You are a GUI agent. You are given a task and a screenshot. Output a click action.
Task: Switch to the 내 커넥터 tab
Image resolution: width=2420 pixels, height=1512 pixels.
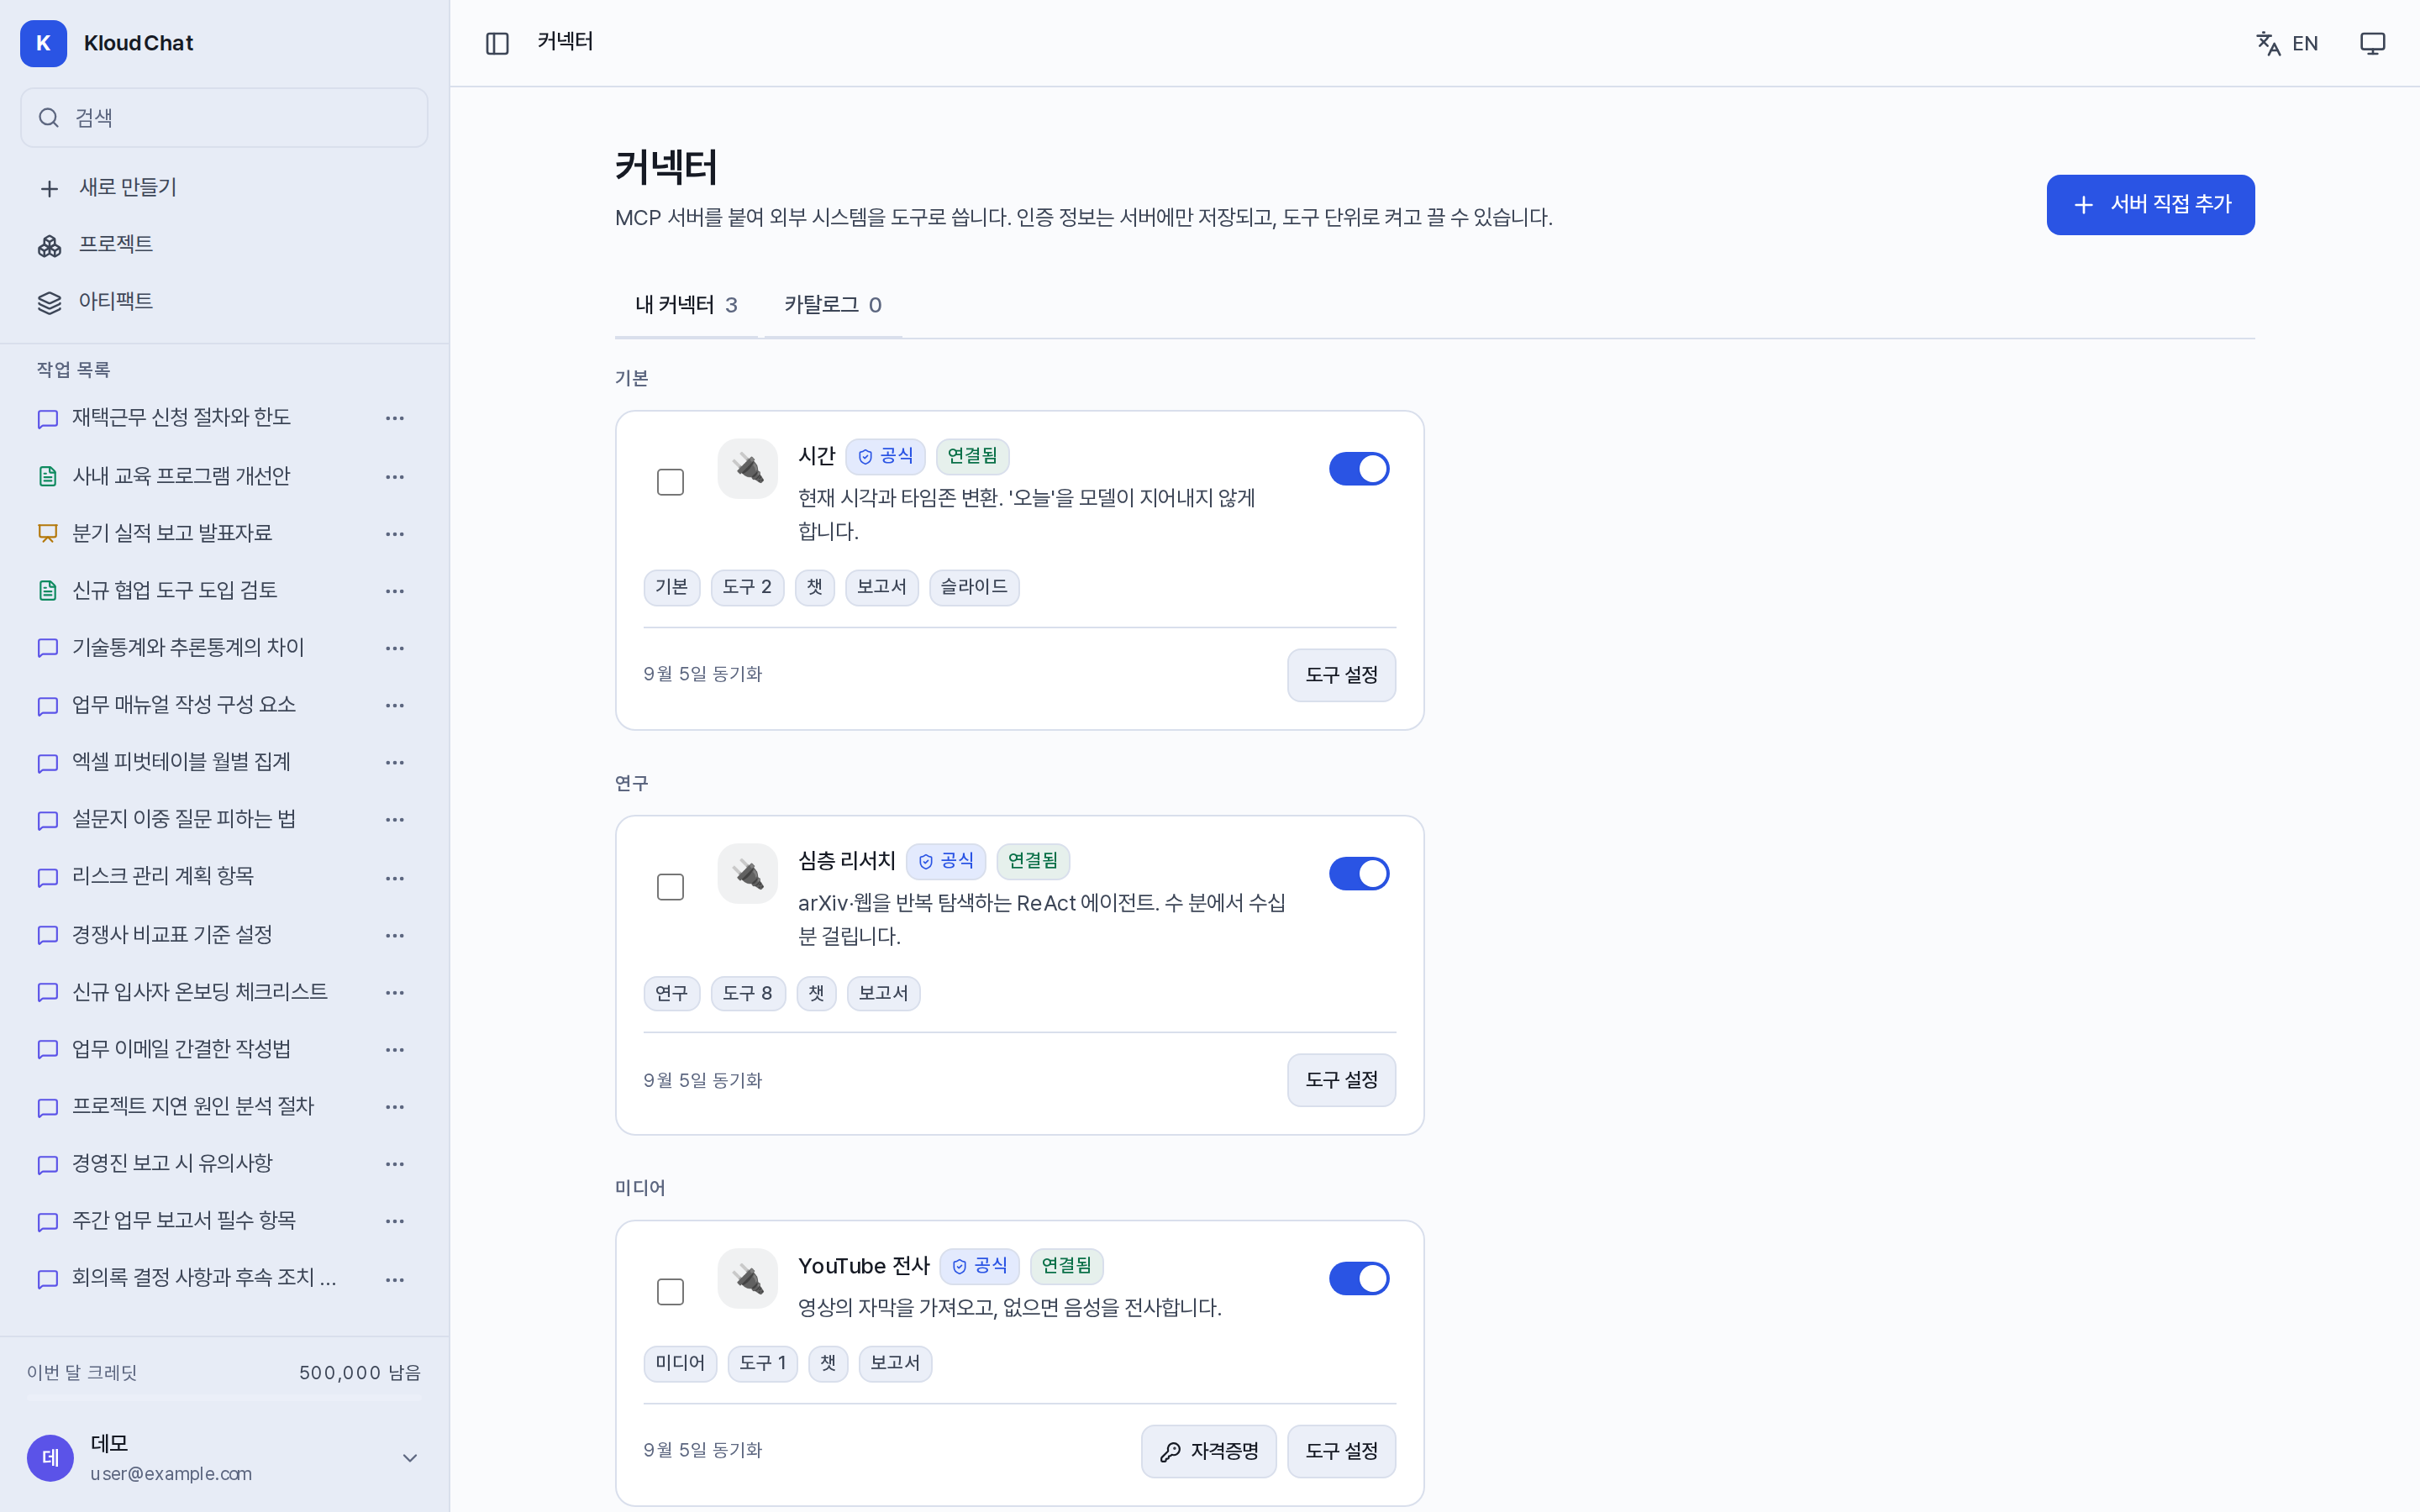point(686,305)
